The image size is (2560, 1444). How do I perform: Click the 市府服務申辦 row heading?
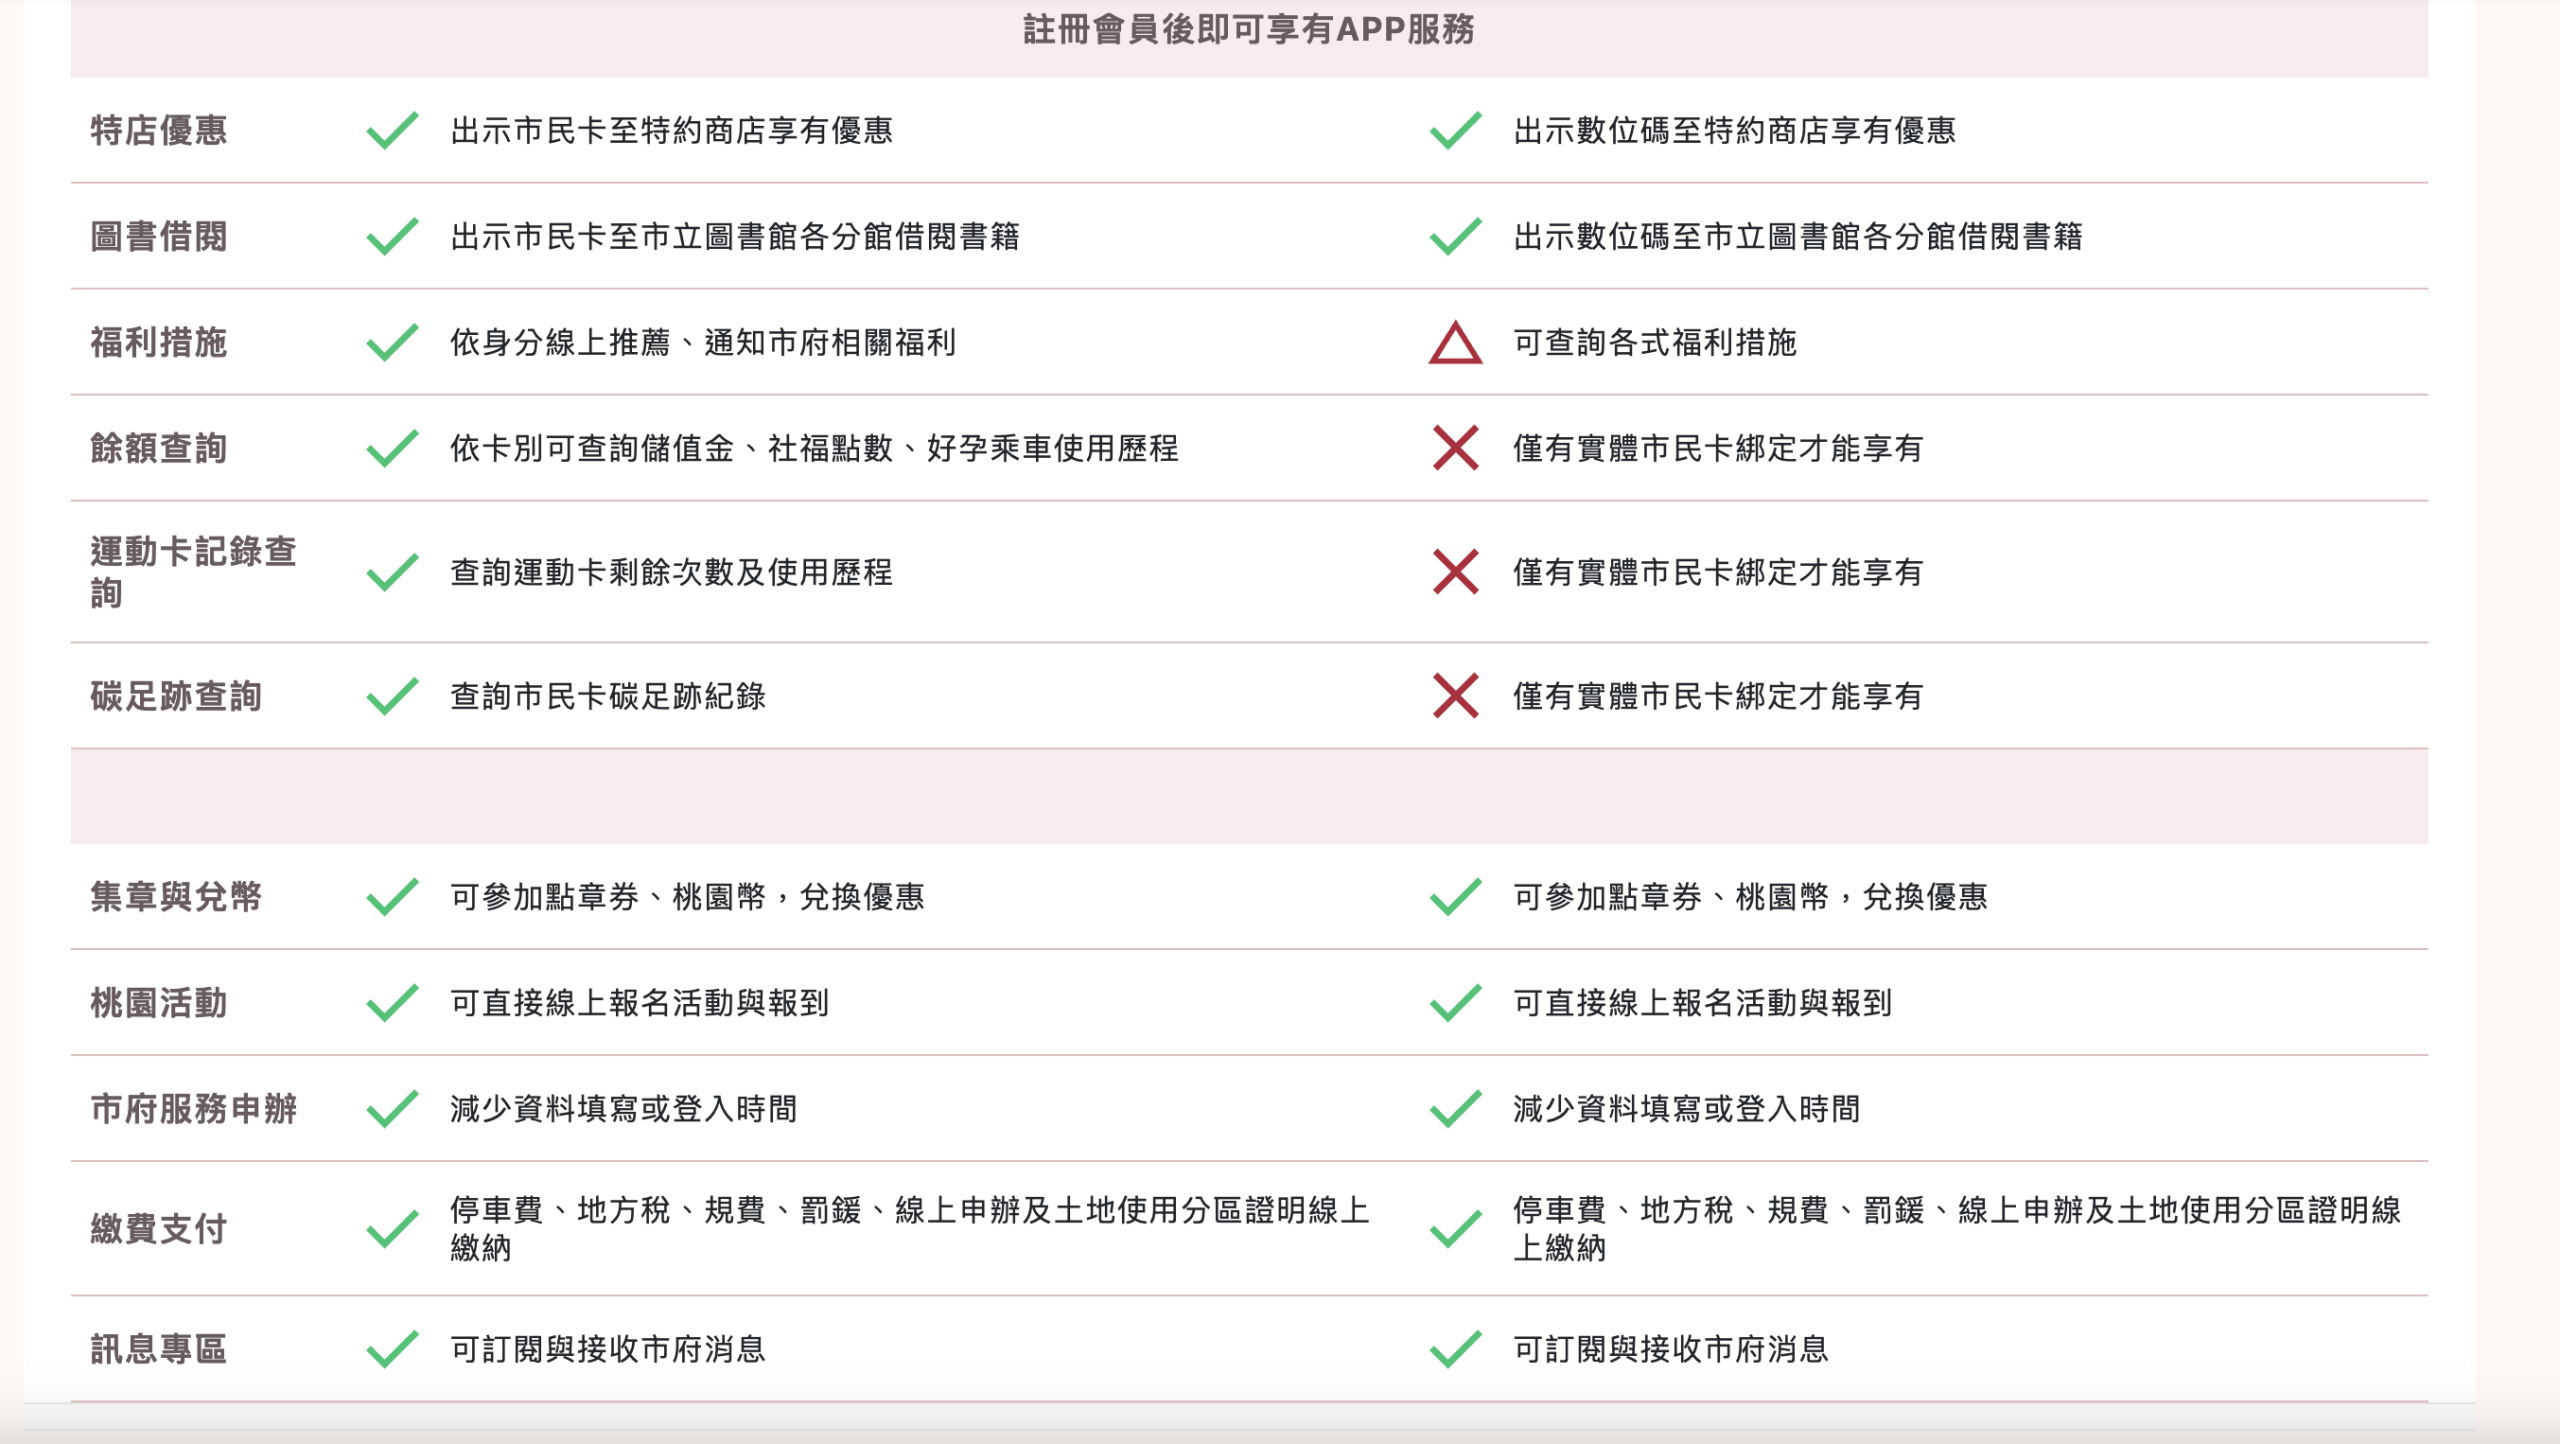194,1109
